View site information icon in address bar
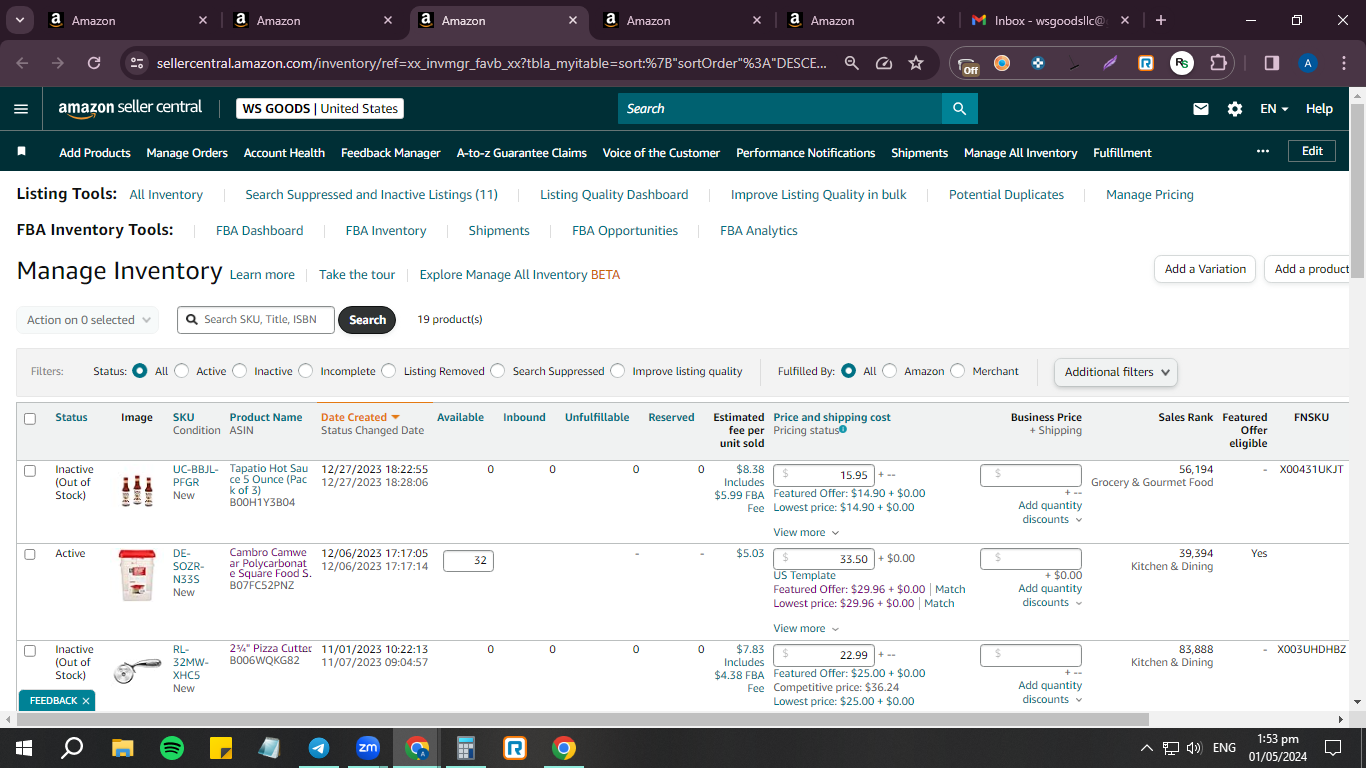Screen dimensions: 1366x768 (137, 63)
